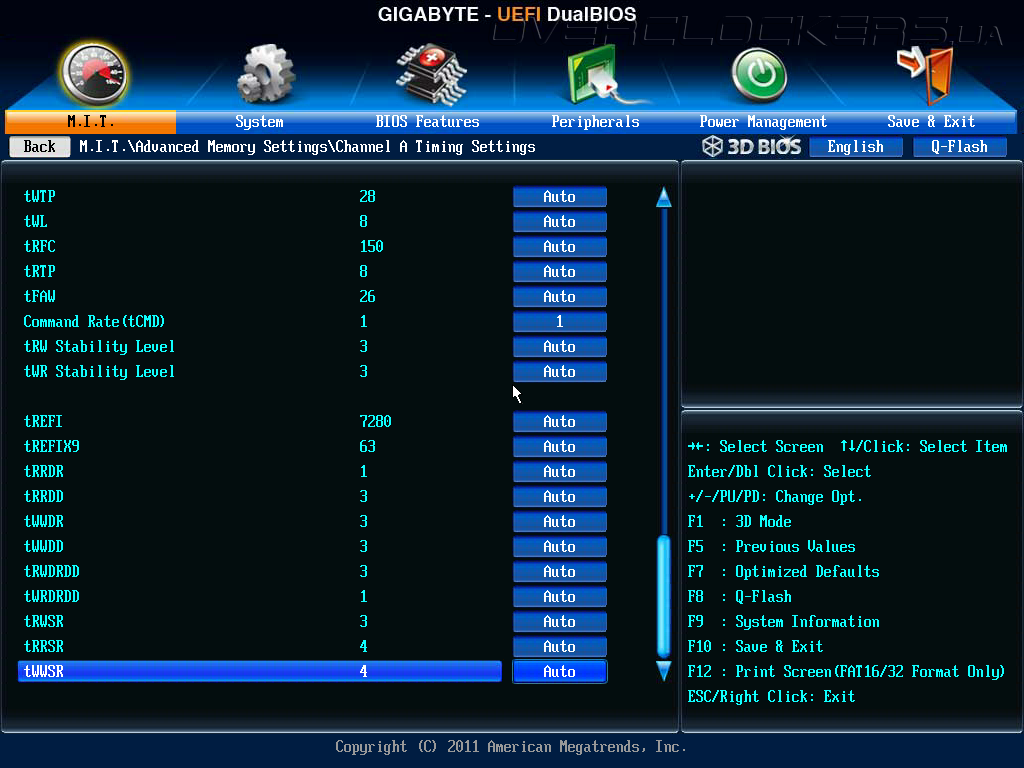Click the tRFC value 150
Viewport: 1024px width, 768px height.
point(372,246)
